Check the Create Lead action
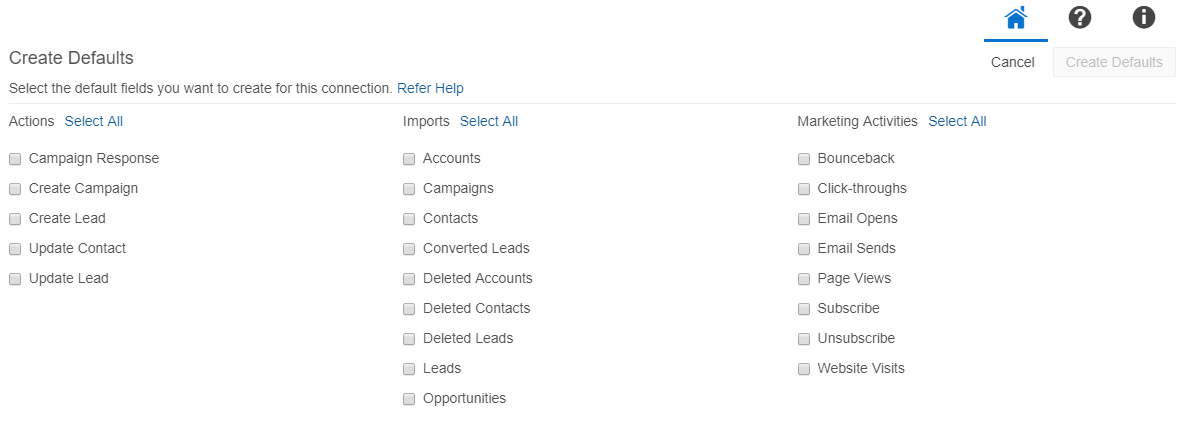The width and height of the screenshot is (1182, 421). point(15,219)
